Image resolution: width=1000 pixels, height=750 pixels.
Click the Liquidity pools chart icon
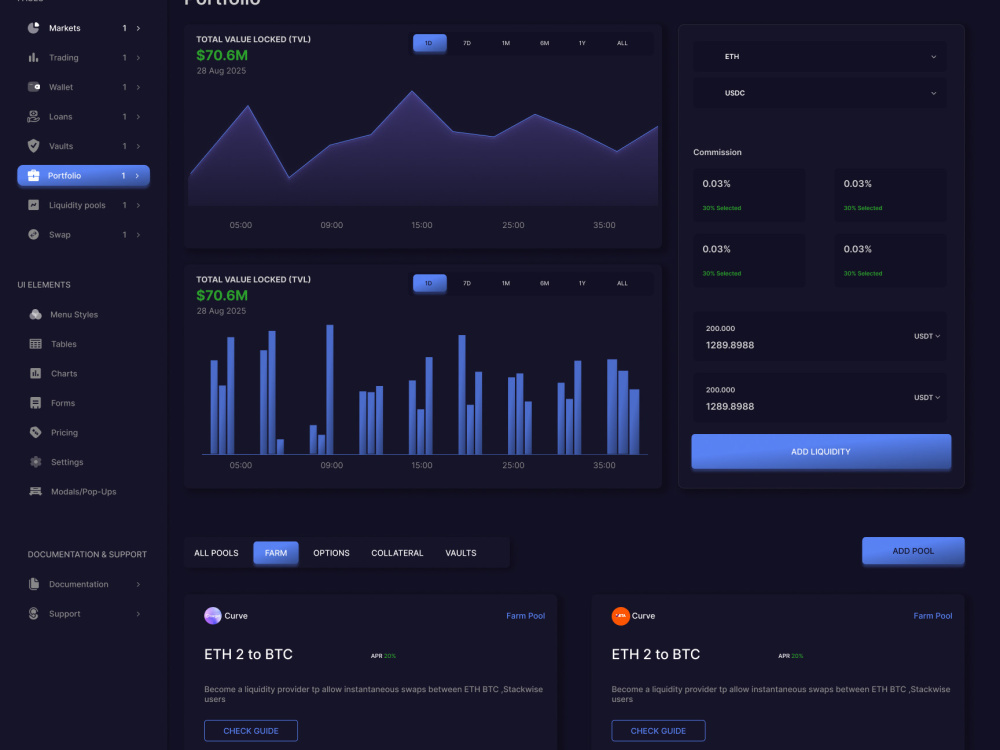click(33, 205)
